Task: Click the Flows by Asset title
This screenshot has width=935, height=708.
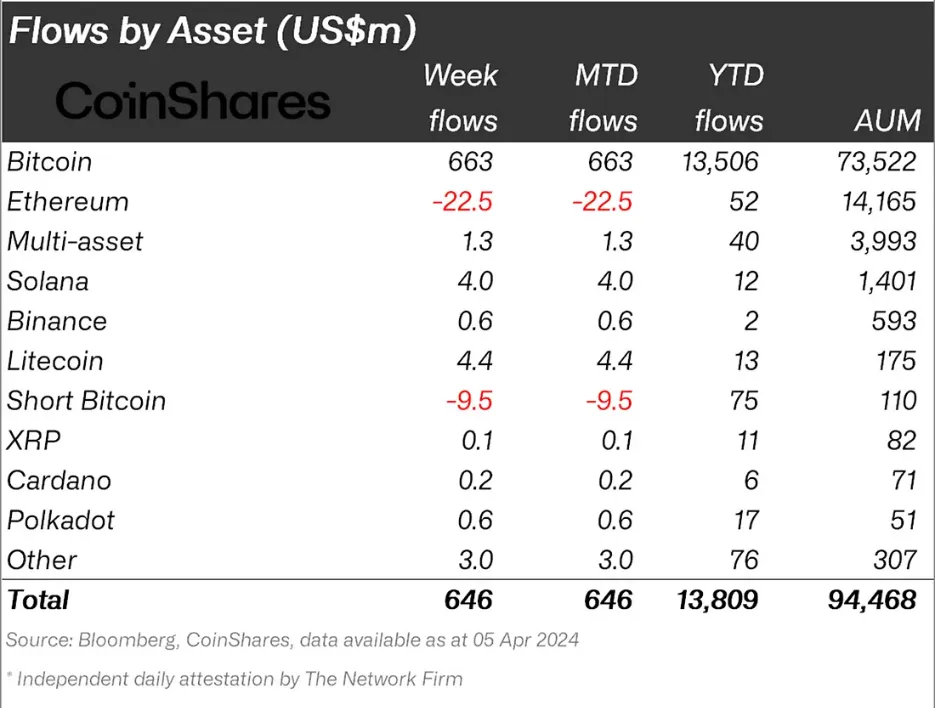Action: tap(212, 30)
